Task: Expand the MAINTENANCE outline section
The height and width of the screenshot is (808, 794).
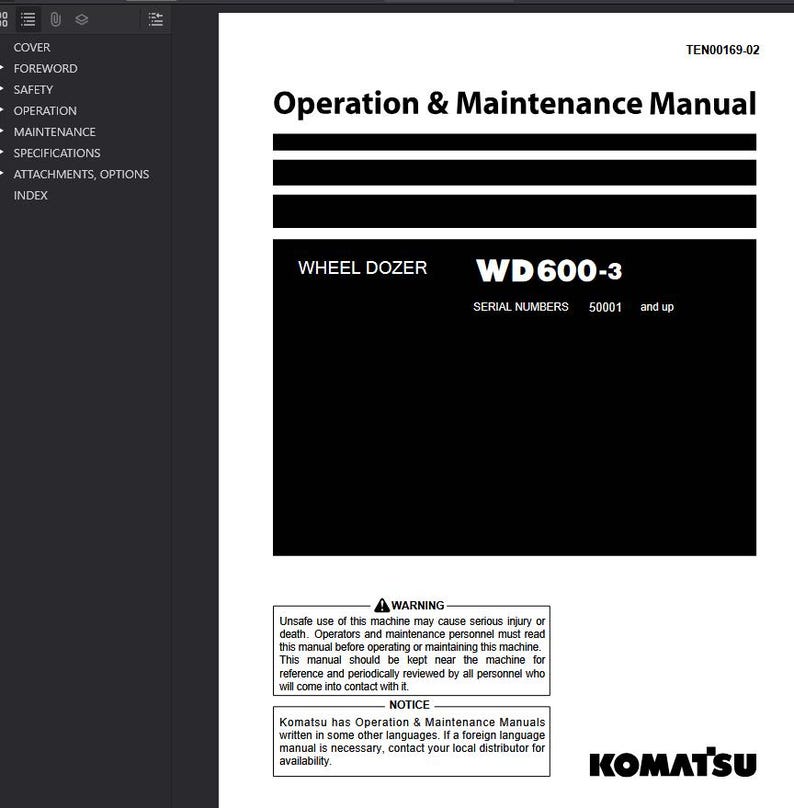Action: pos(2,131)
